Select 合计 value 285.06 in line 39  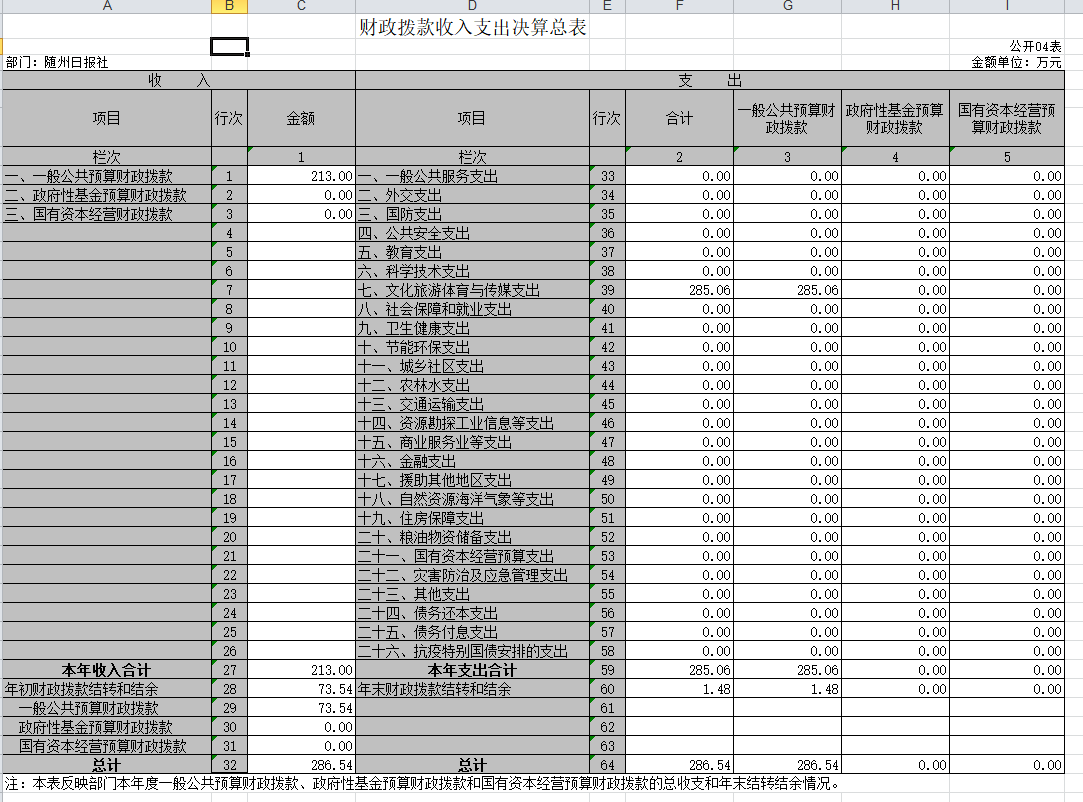click(679, 290)
